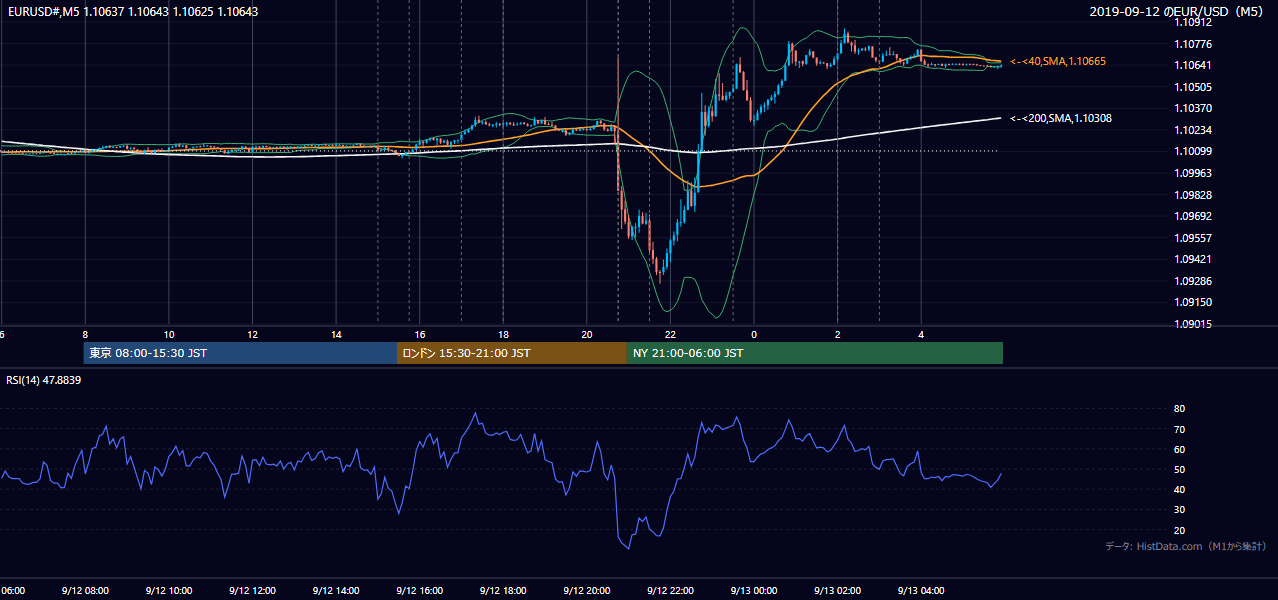
Task: Select the 200 SMA label reading 1.10308
Action: pos(1061,118)
